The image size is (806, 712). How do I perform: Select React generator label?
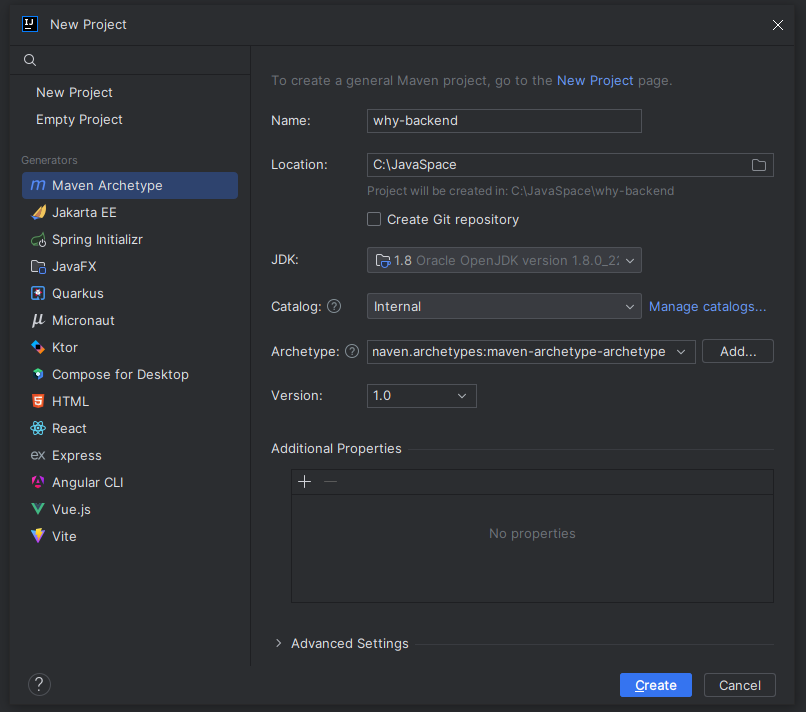pos(69,428)
